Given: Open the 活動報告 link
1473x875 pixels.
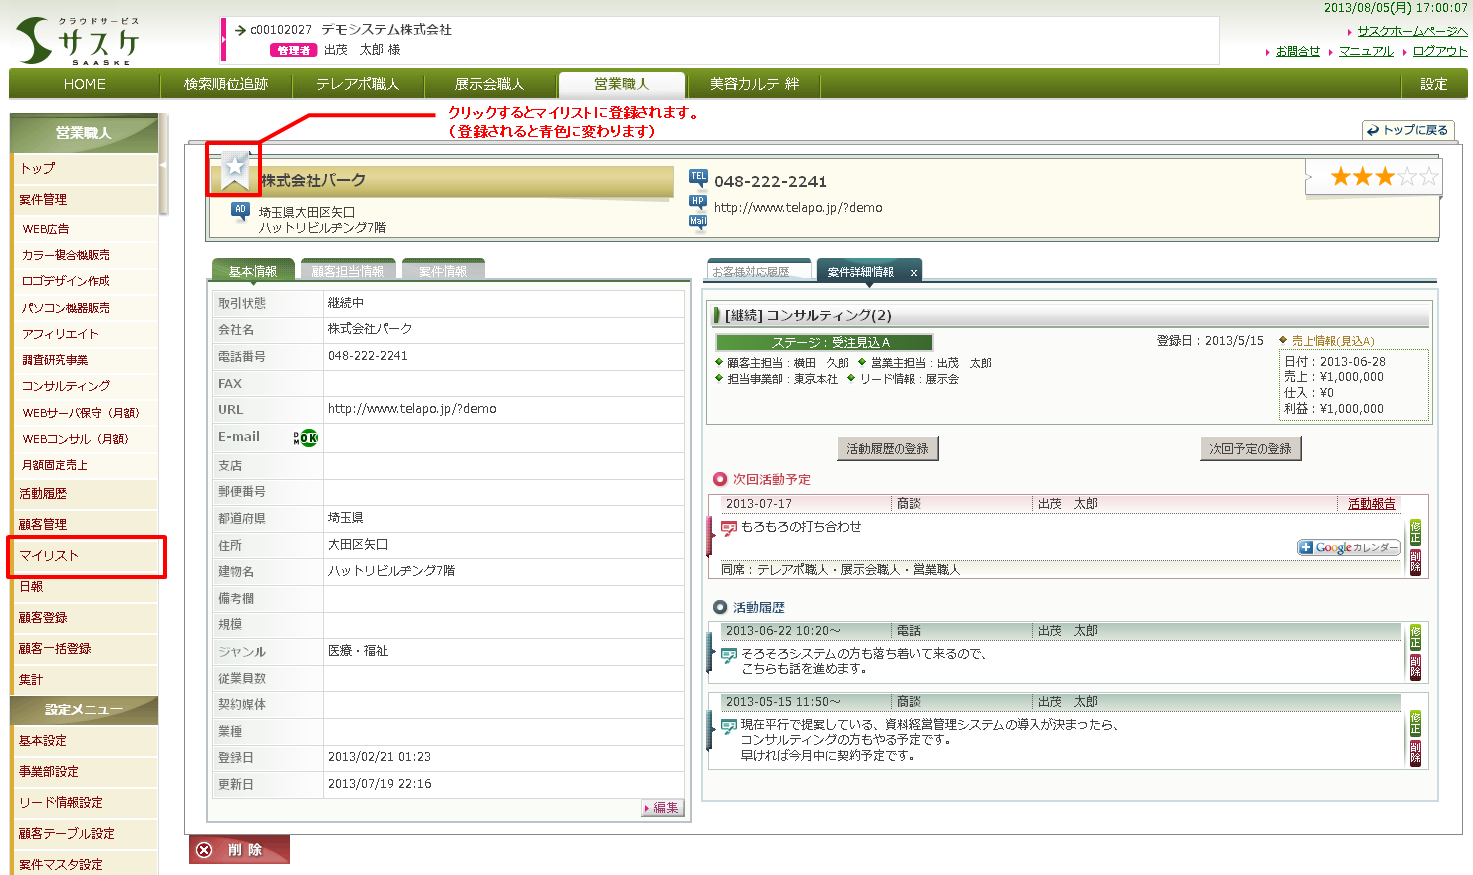Looking at the screenshot, I should [x=1371, y=504].
